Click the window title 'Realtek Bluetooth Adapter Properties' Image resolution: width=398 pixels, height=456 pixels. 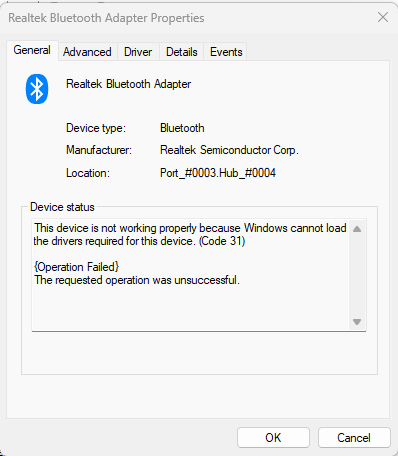[x=106, y=18]
